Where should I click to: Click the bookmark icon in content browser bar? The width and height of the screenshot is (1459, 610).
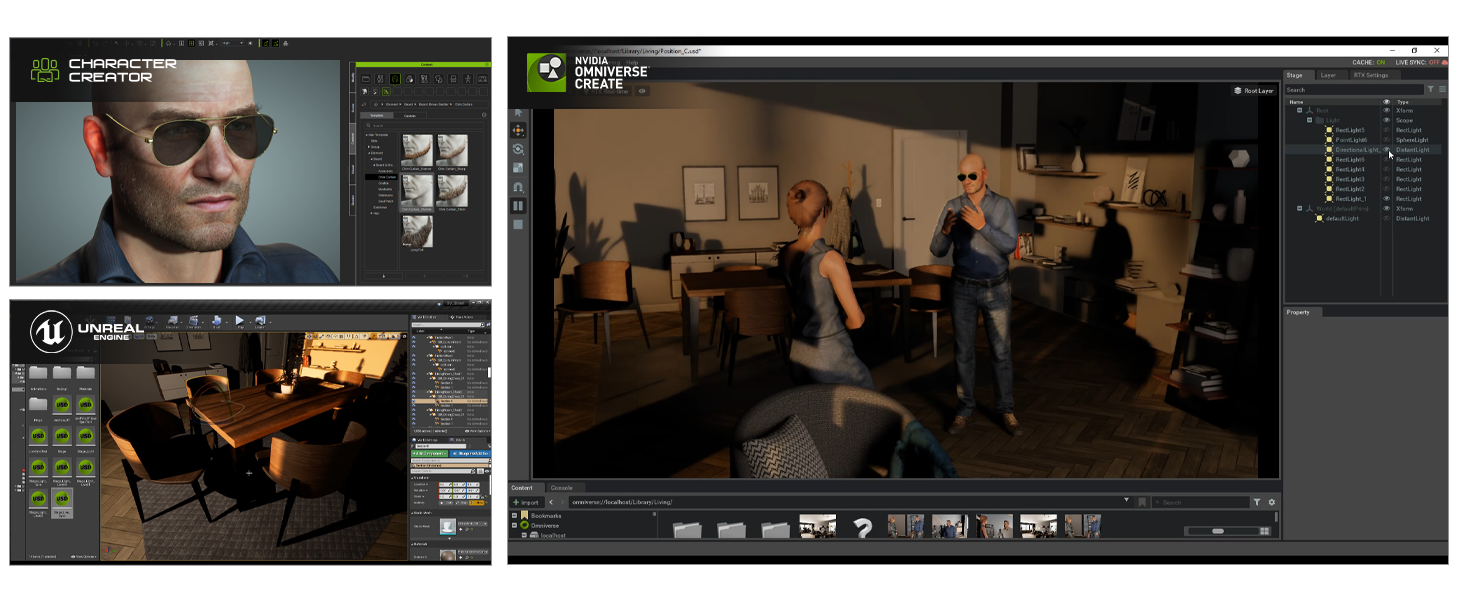pos(1142,502)
